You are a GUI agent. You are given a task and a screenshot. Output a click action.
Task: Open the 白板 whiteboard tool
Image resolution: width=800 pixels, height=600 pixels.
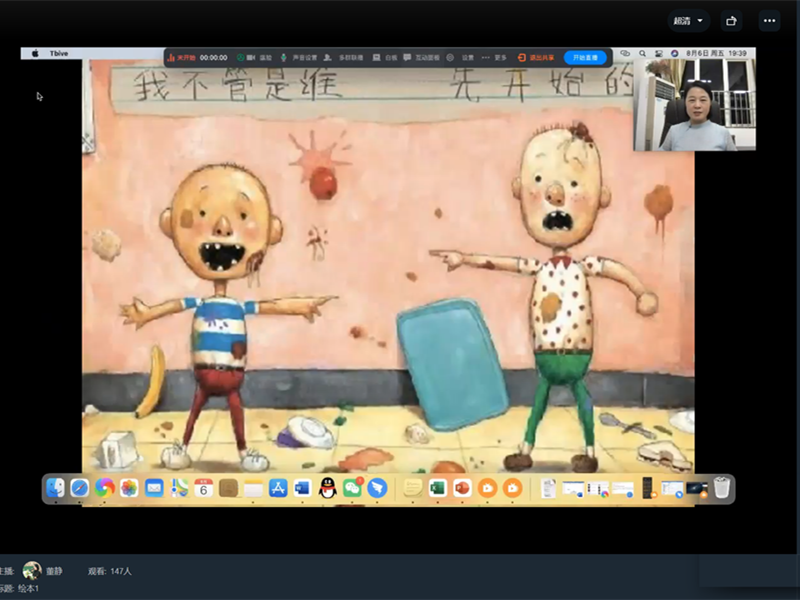pos(385,58)
